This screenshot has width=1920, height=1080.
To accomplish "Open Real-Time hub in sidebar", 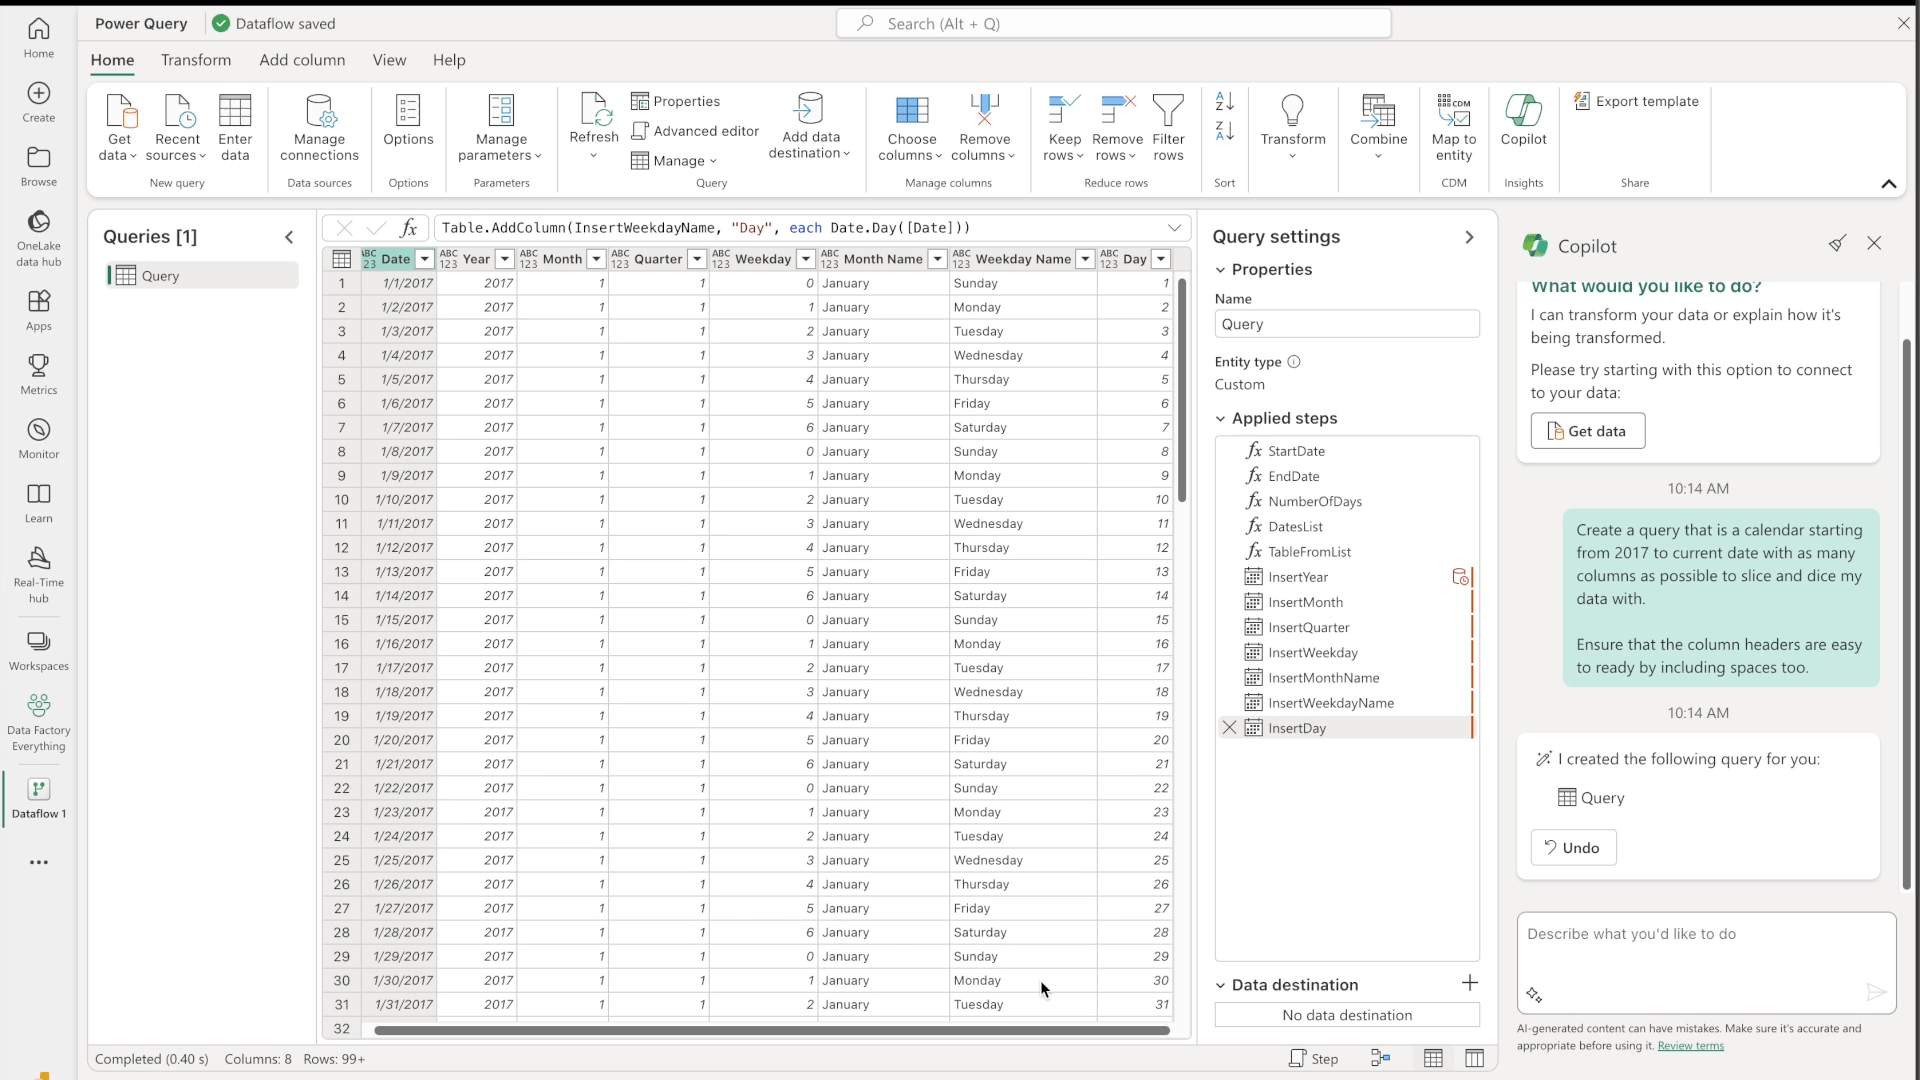I will [39, 574].
